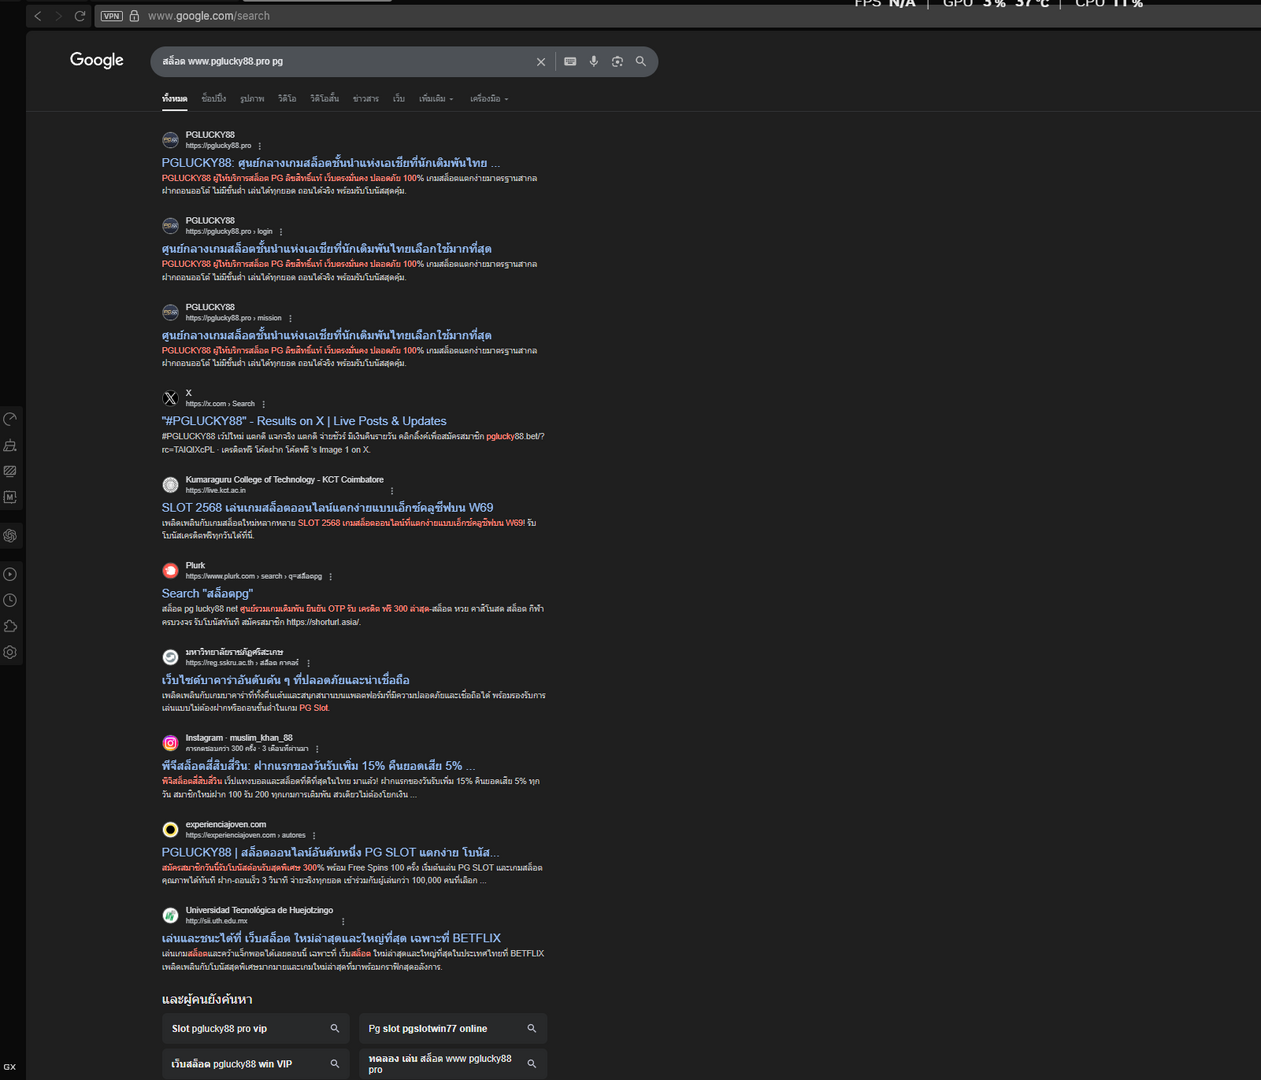Open the pglucky88.pro › login result title

(x=326, y=249)
